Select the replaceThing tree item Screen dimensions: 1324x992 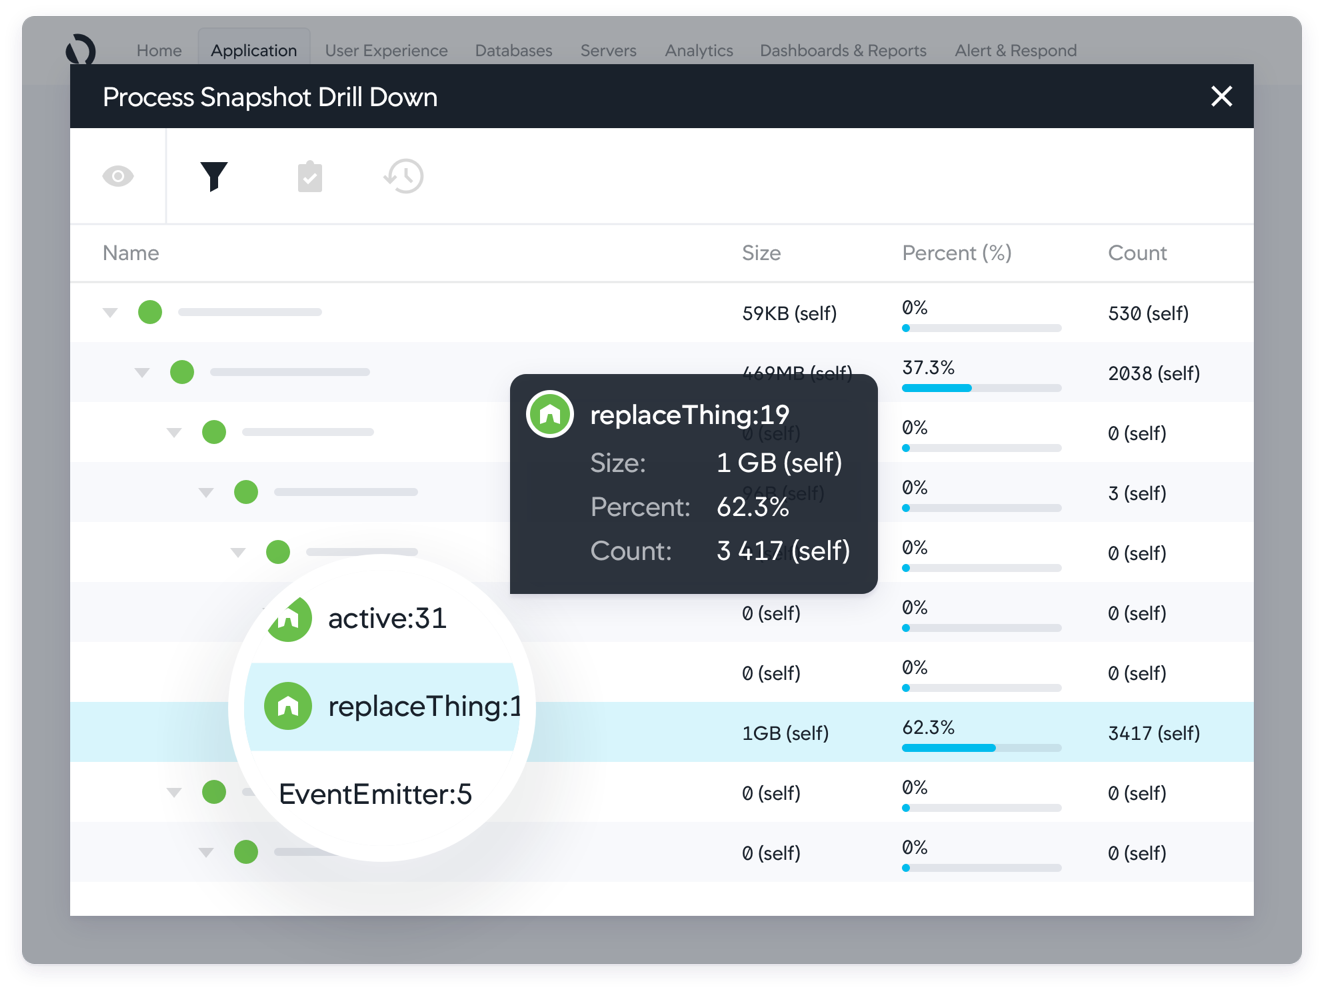point(424,706)
